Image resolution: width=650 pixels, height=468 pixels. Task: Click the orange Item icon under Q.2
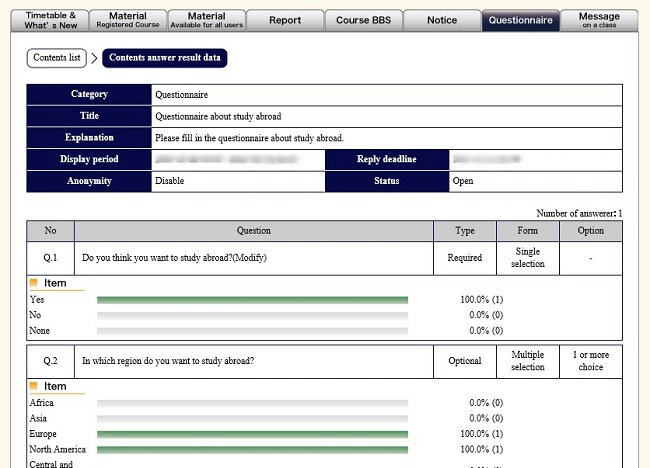[x=34, y=386]
